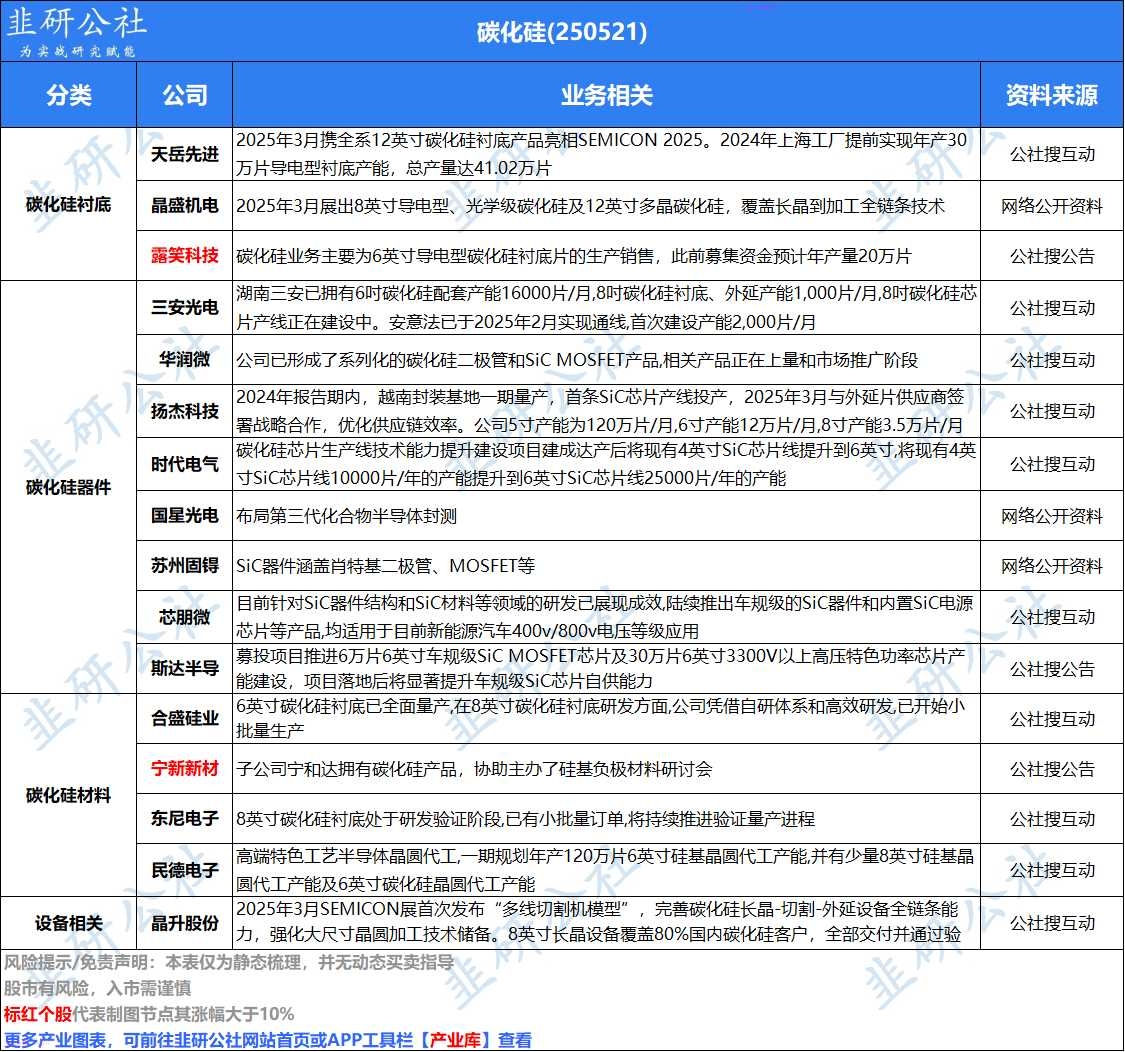Click 网络公开资料 source in 苏州固锝 row

[x=1052, y=566]
